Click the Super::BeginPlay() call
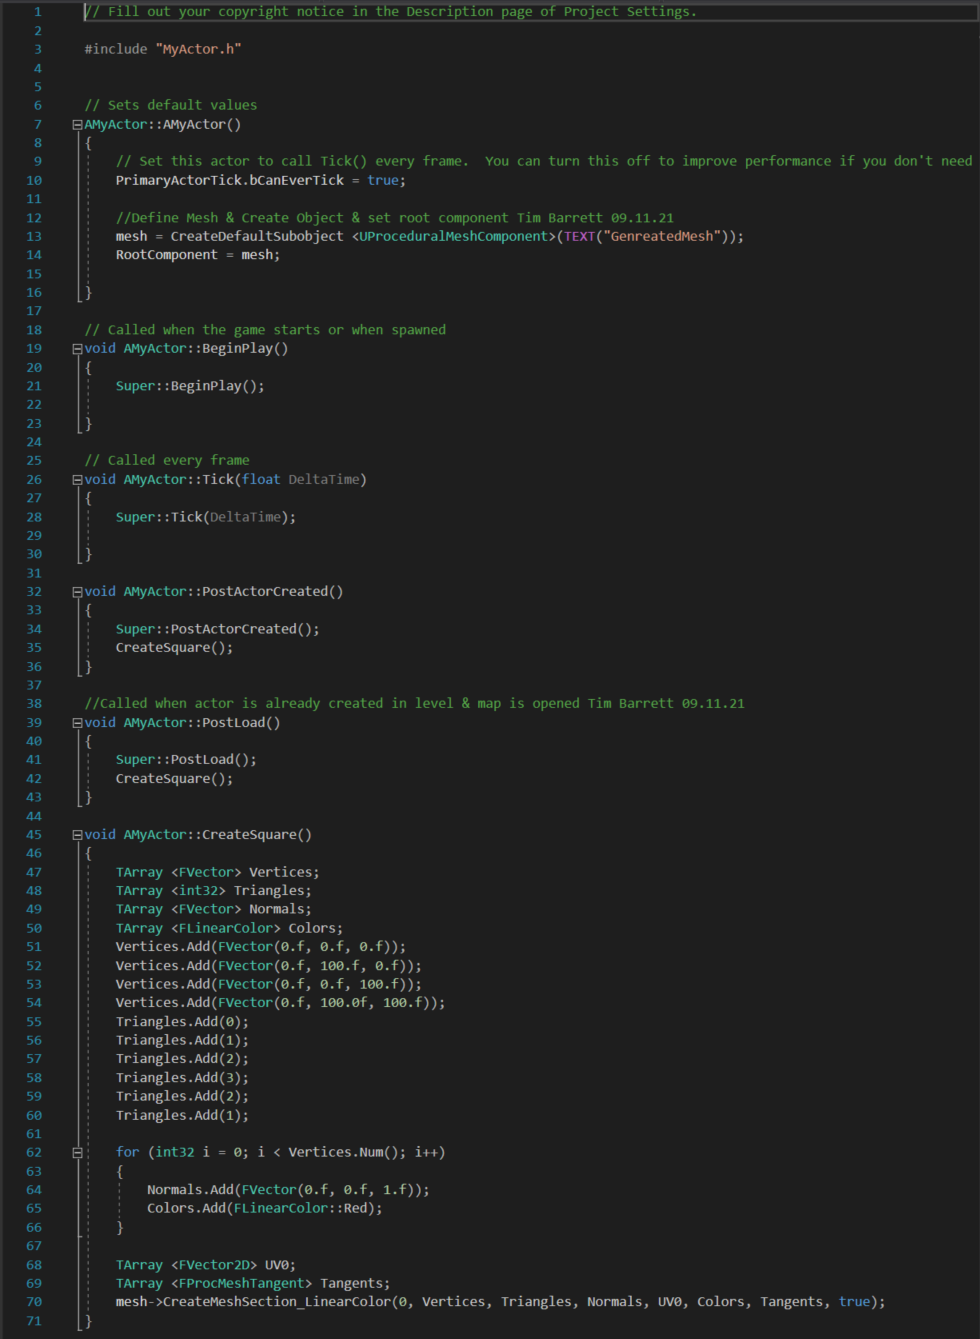Viewport: 980px width, 1339px height. tap(189, 386)
